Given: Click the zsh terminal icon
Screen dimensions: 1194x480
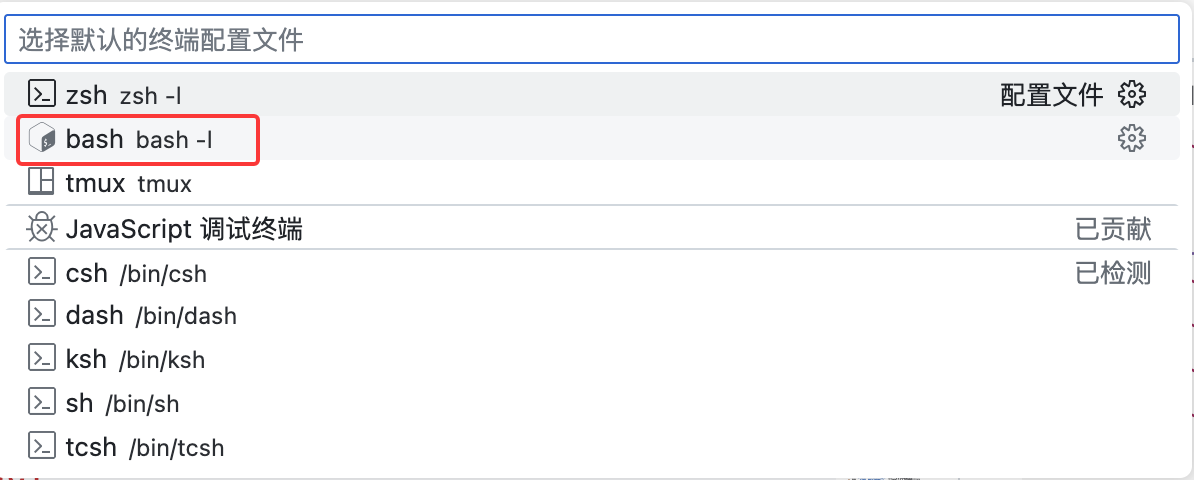Looking at the screenshot, I should (41, 95).
